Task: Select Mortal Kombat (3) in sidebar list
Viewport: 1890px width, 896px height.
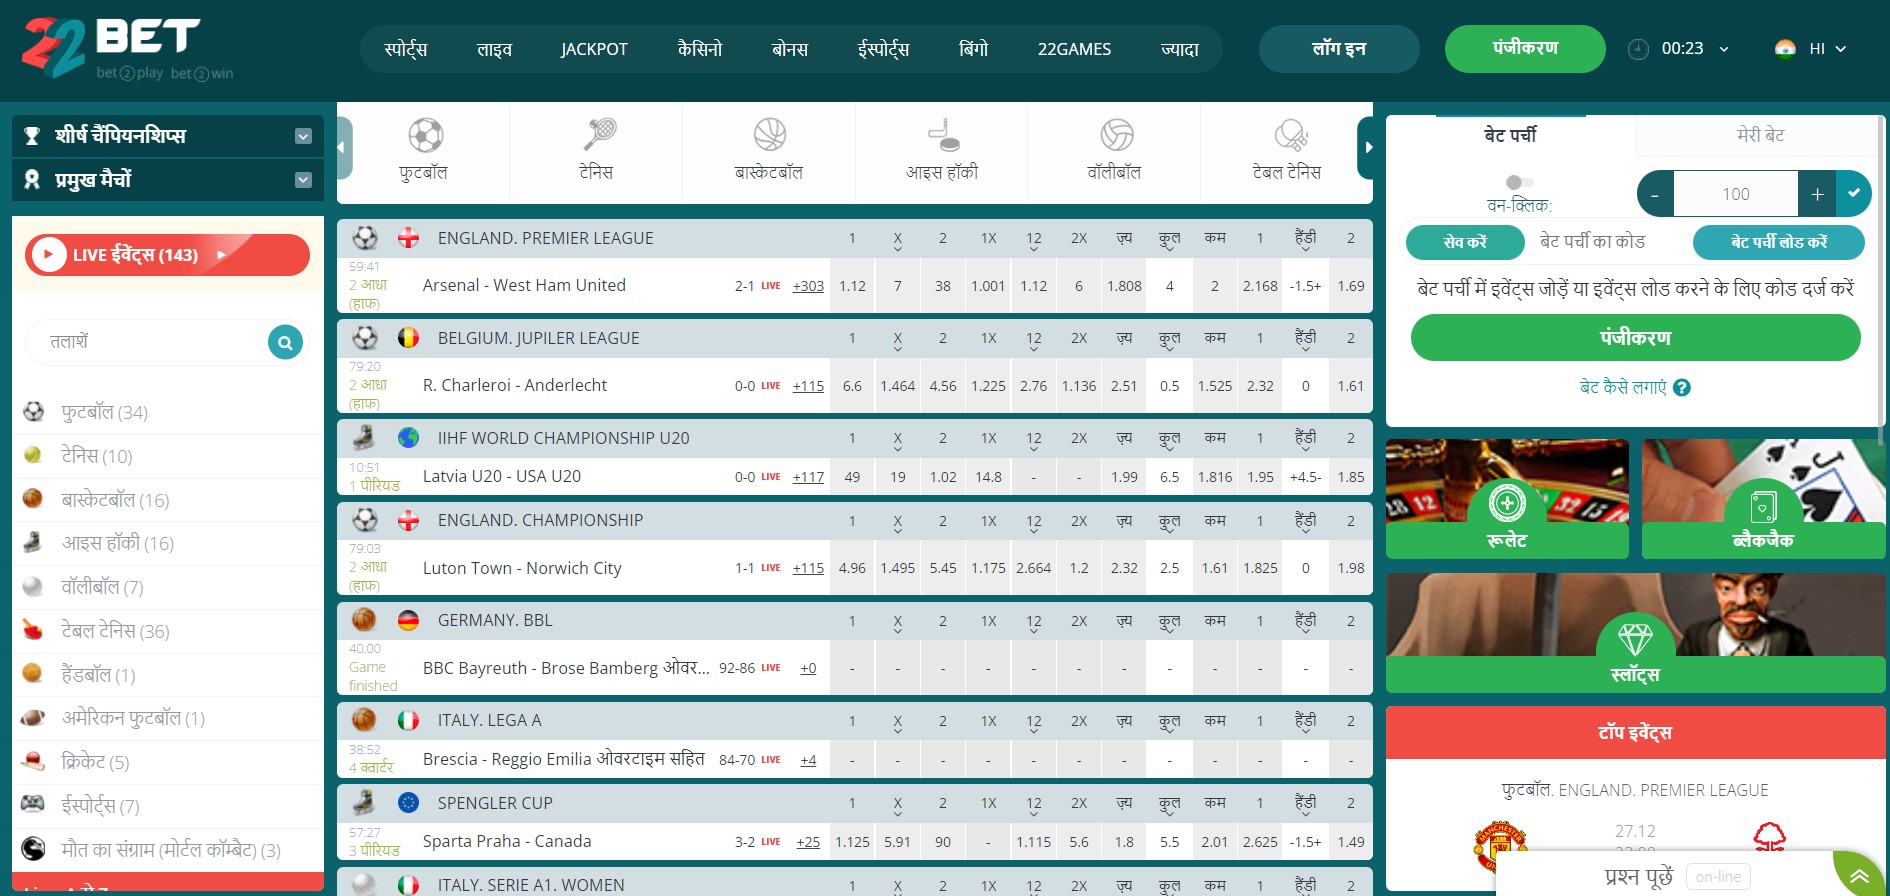Action: tap(168, 850)
